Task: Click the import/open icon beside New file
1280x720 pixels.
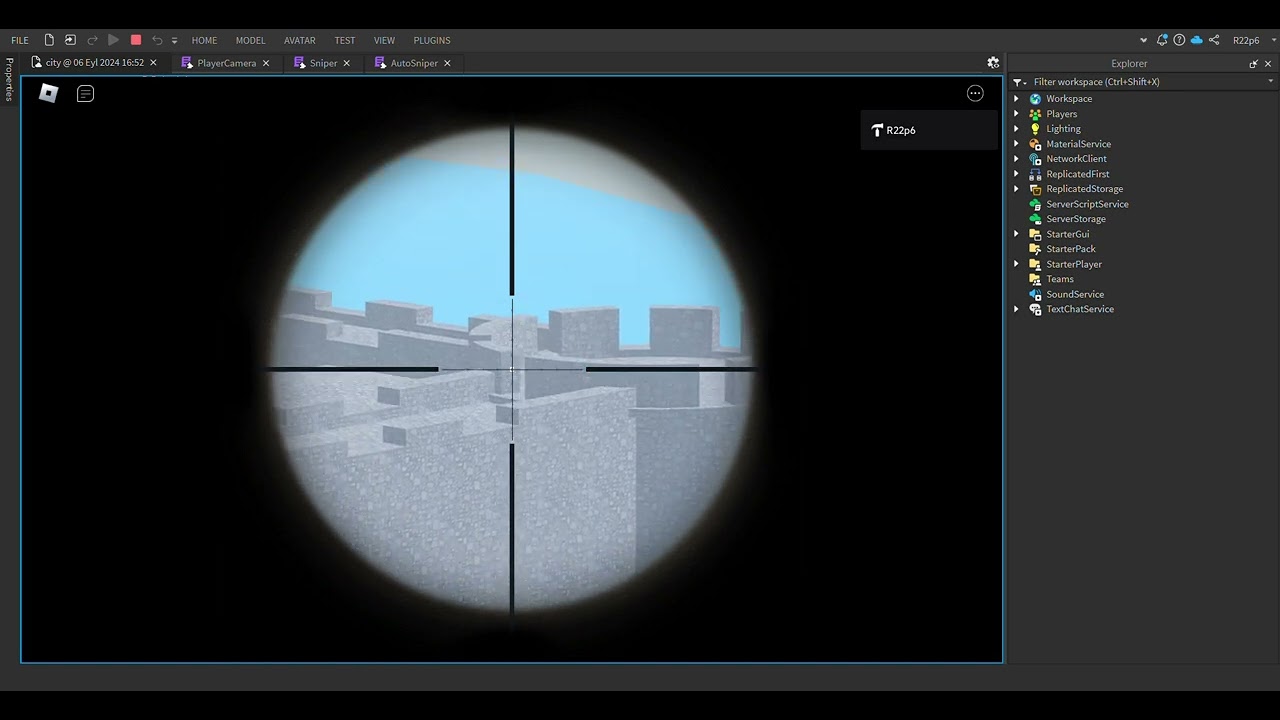Action: click(70, 40)
